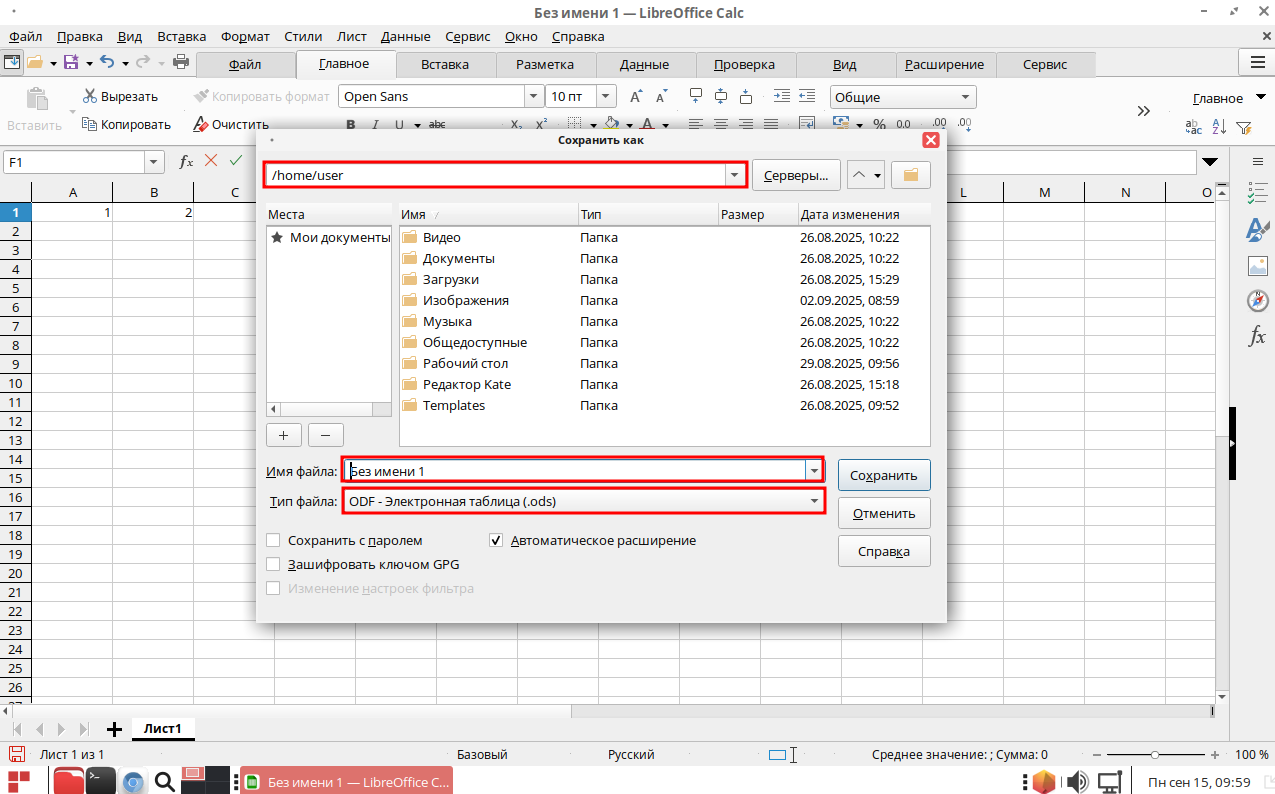Expand the file name history dropdown arrow
Screen dimensions: 1275x794
[814, 471]
